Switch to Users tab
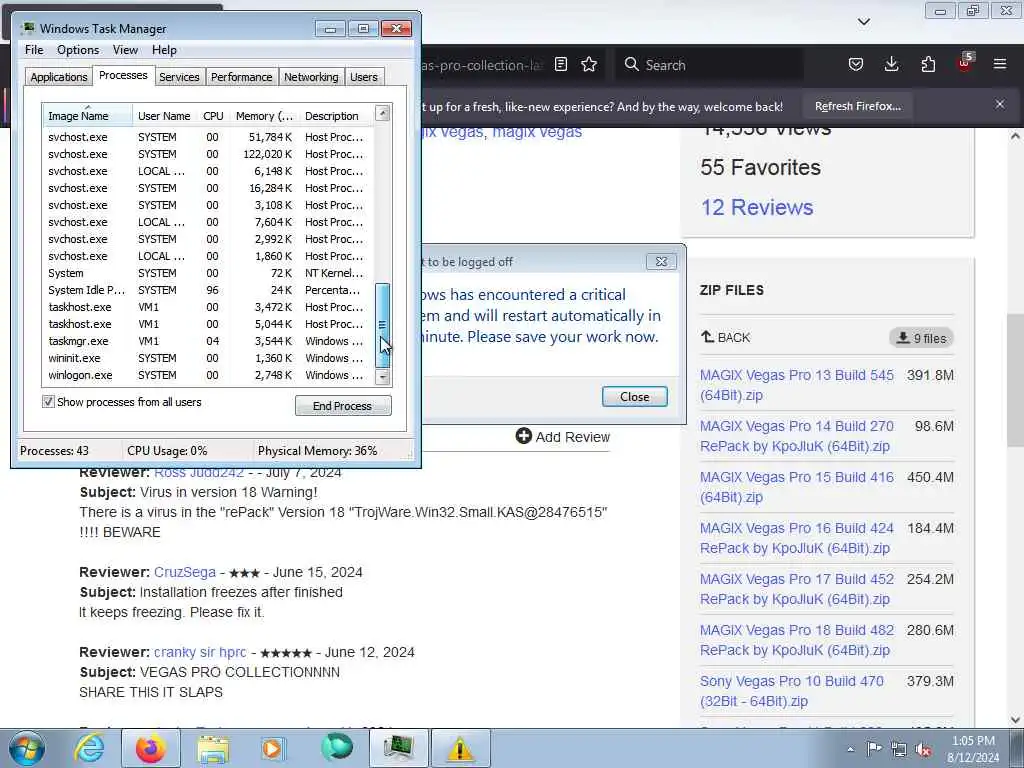The height and width of the screenshot is (768, 1024). [x=364, y=77]
